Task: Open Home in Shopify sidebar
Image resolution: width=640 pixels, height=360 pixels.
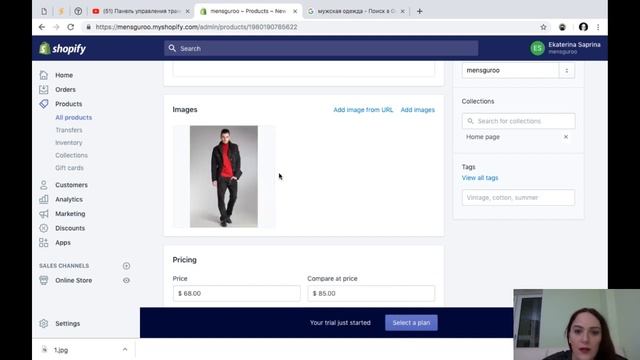Action: pyautogui.click(x=64, y=75)
